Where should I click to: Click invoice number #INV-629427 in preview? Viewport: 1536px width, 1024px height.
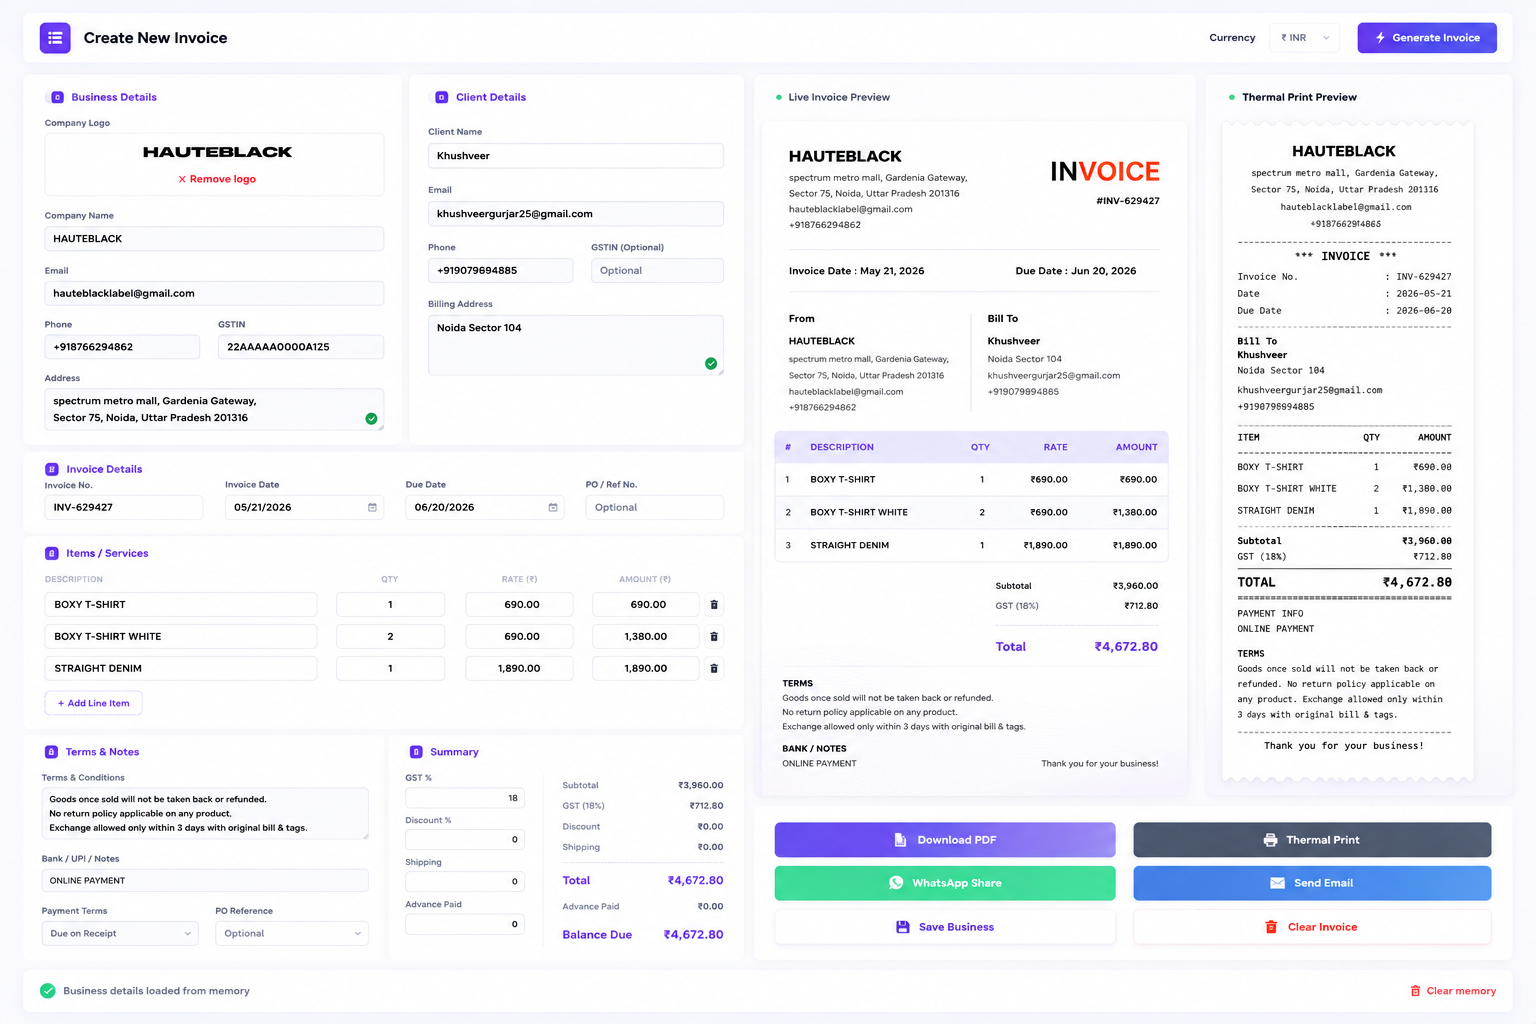[x=1128, y=201]
